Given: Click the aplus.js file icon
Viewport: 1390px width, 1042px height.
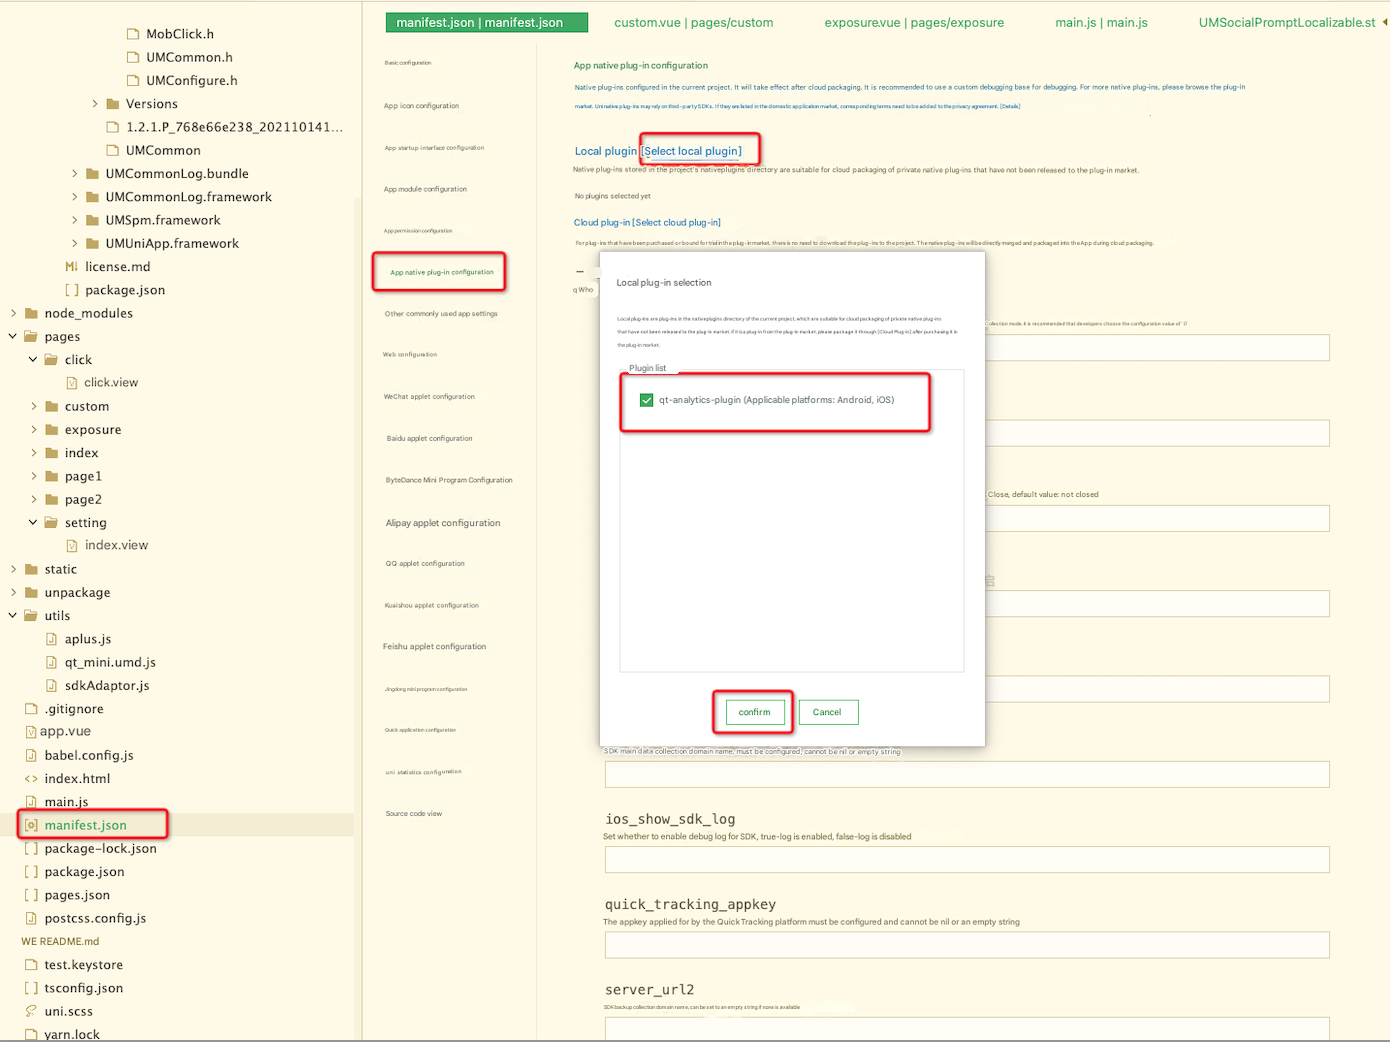Looking at the screenshot, I should 52,639.
